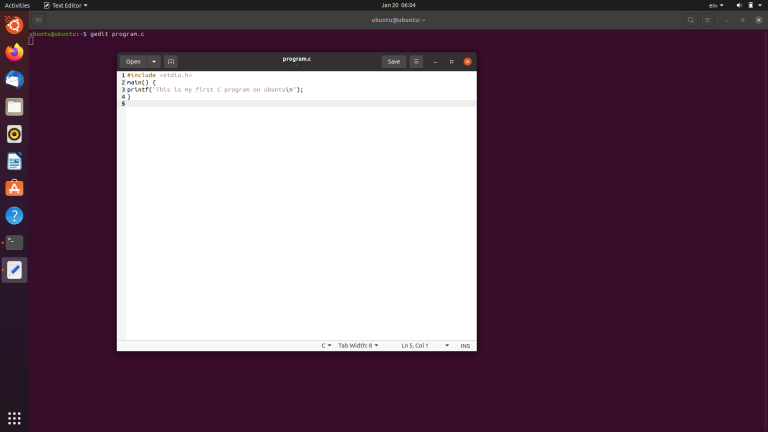
Task: Add a new terminal tab
Action: 38,20
